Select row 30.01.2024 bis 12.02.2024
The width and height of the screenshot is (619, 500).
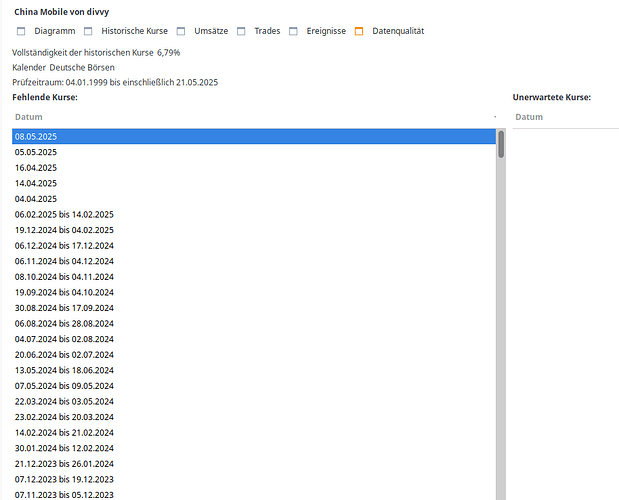point(254,448)
